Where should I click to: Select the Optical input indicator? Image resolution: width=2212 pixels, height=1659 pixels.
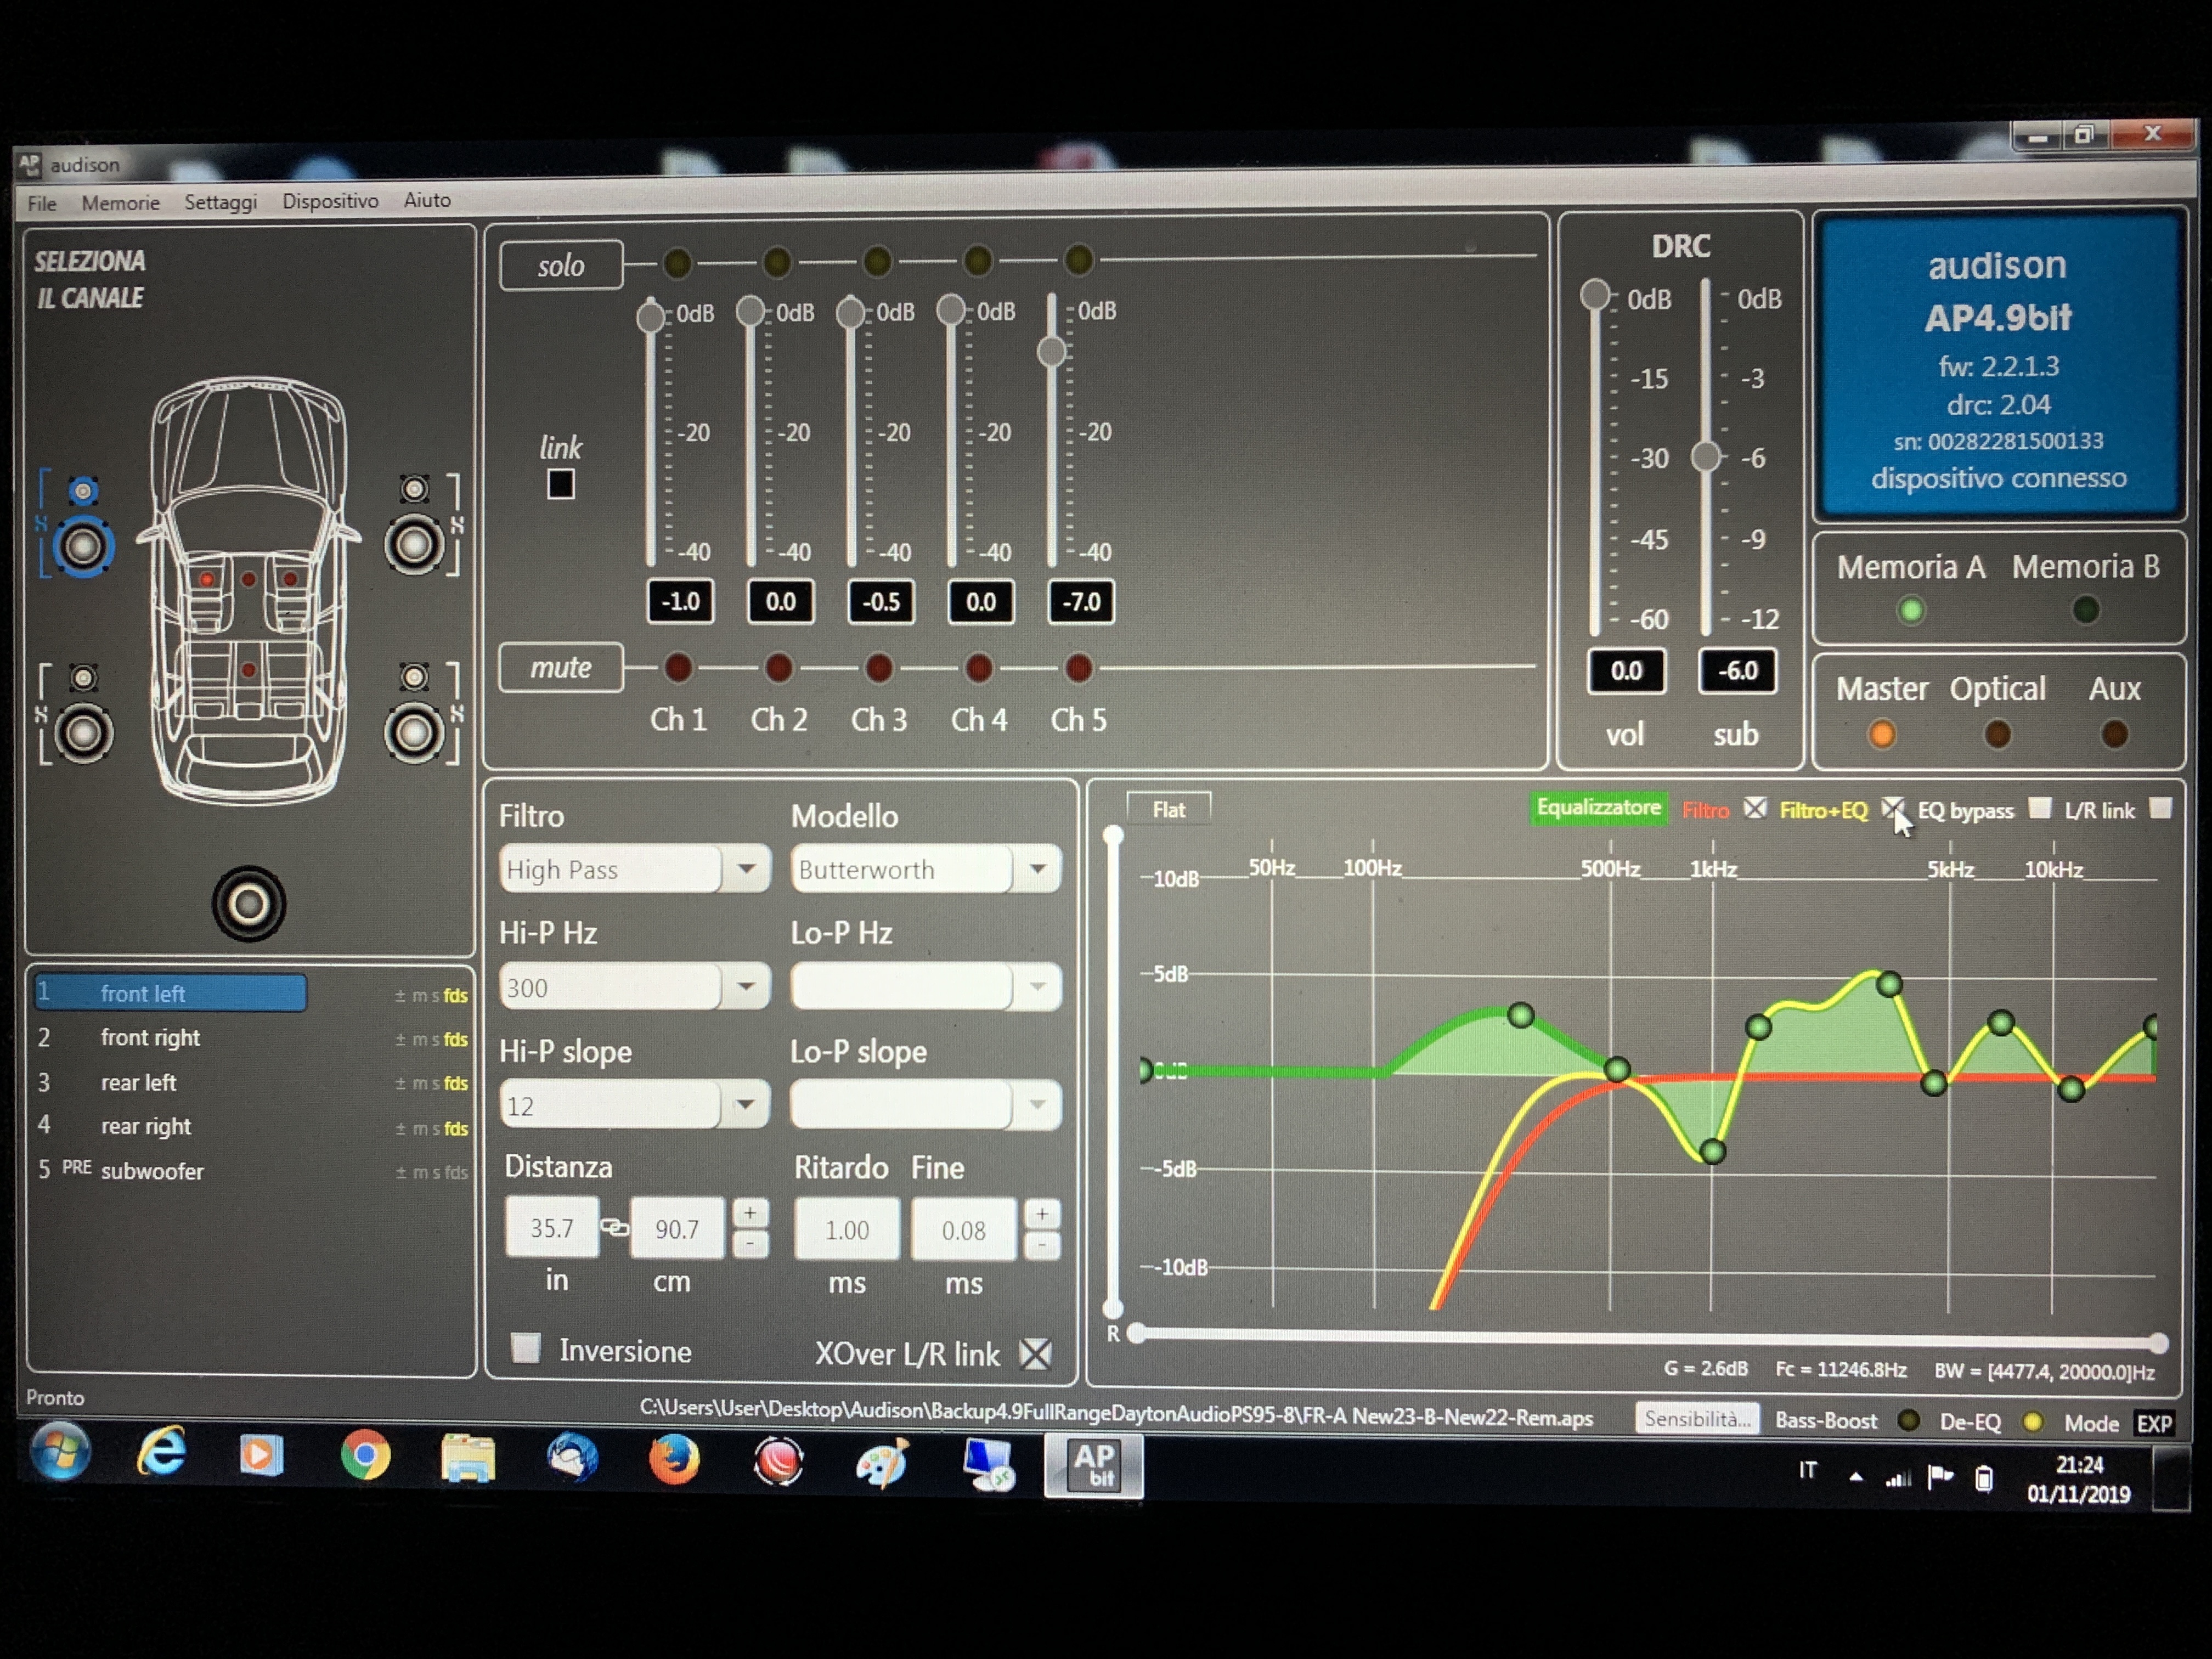click(1997, 735)
